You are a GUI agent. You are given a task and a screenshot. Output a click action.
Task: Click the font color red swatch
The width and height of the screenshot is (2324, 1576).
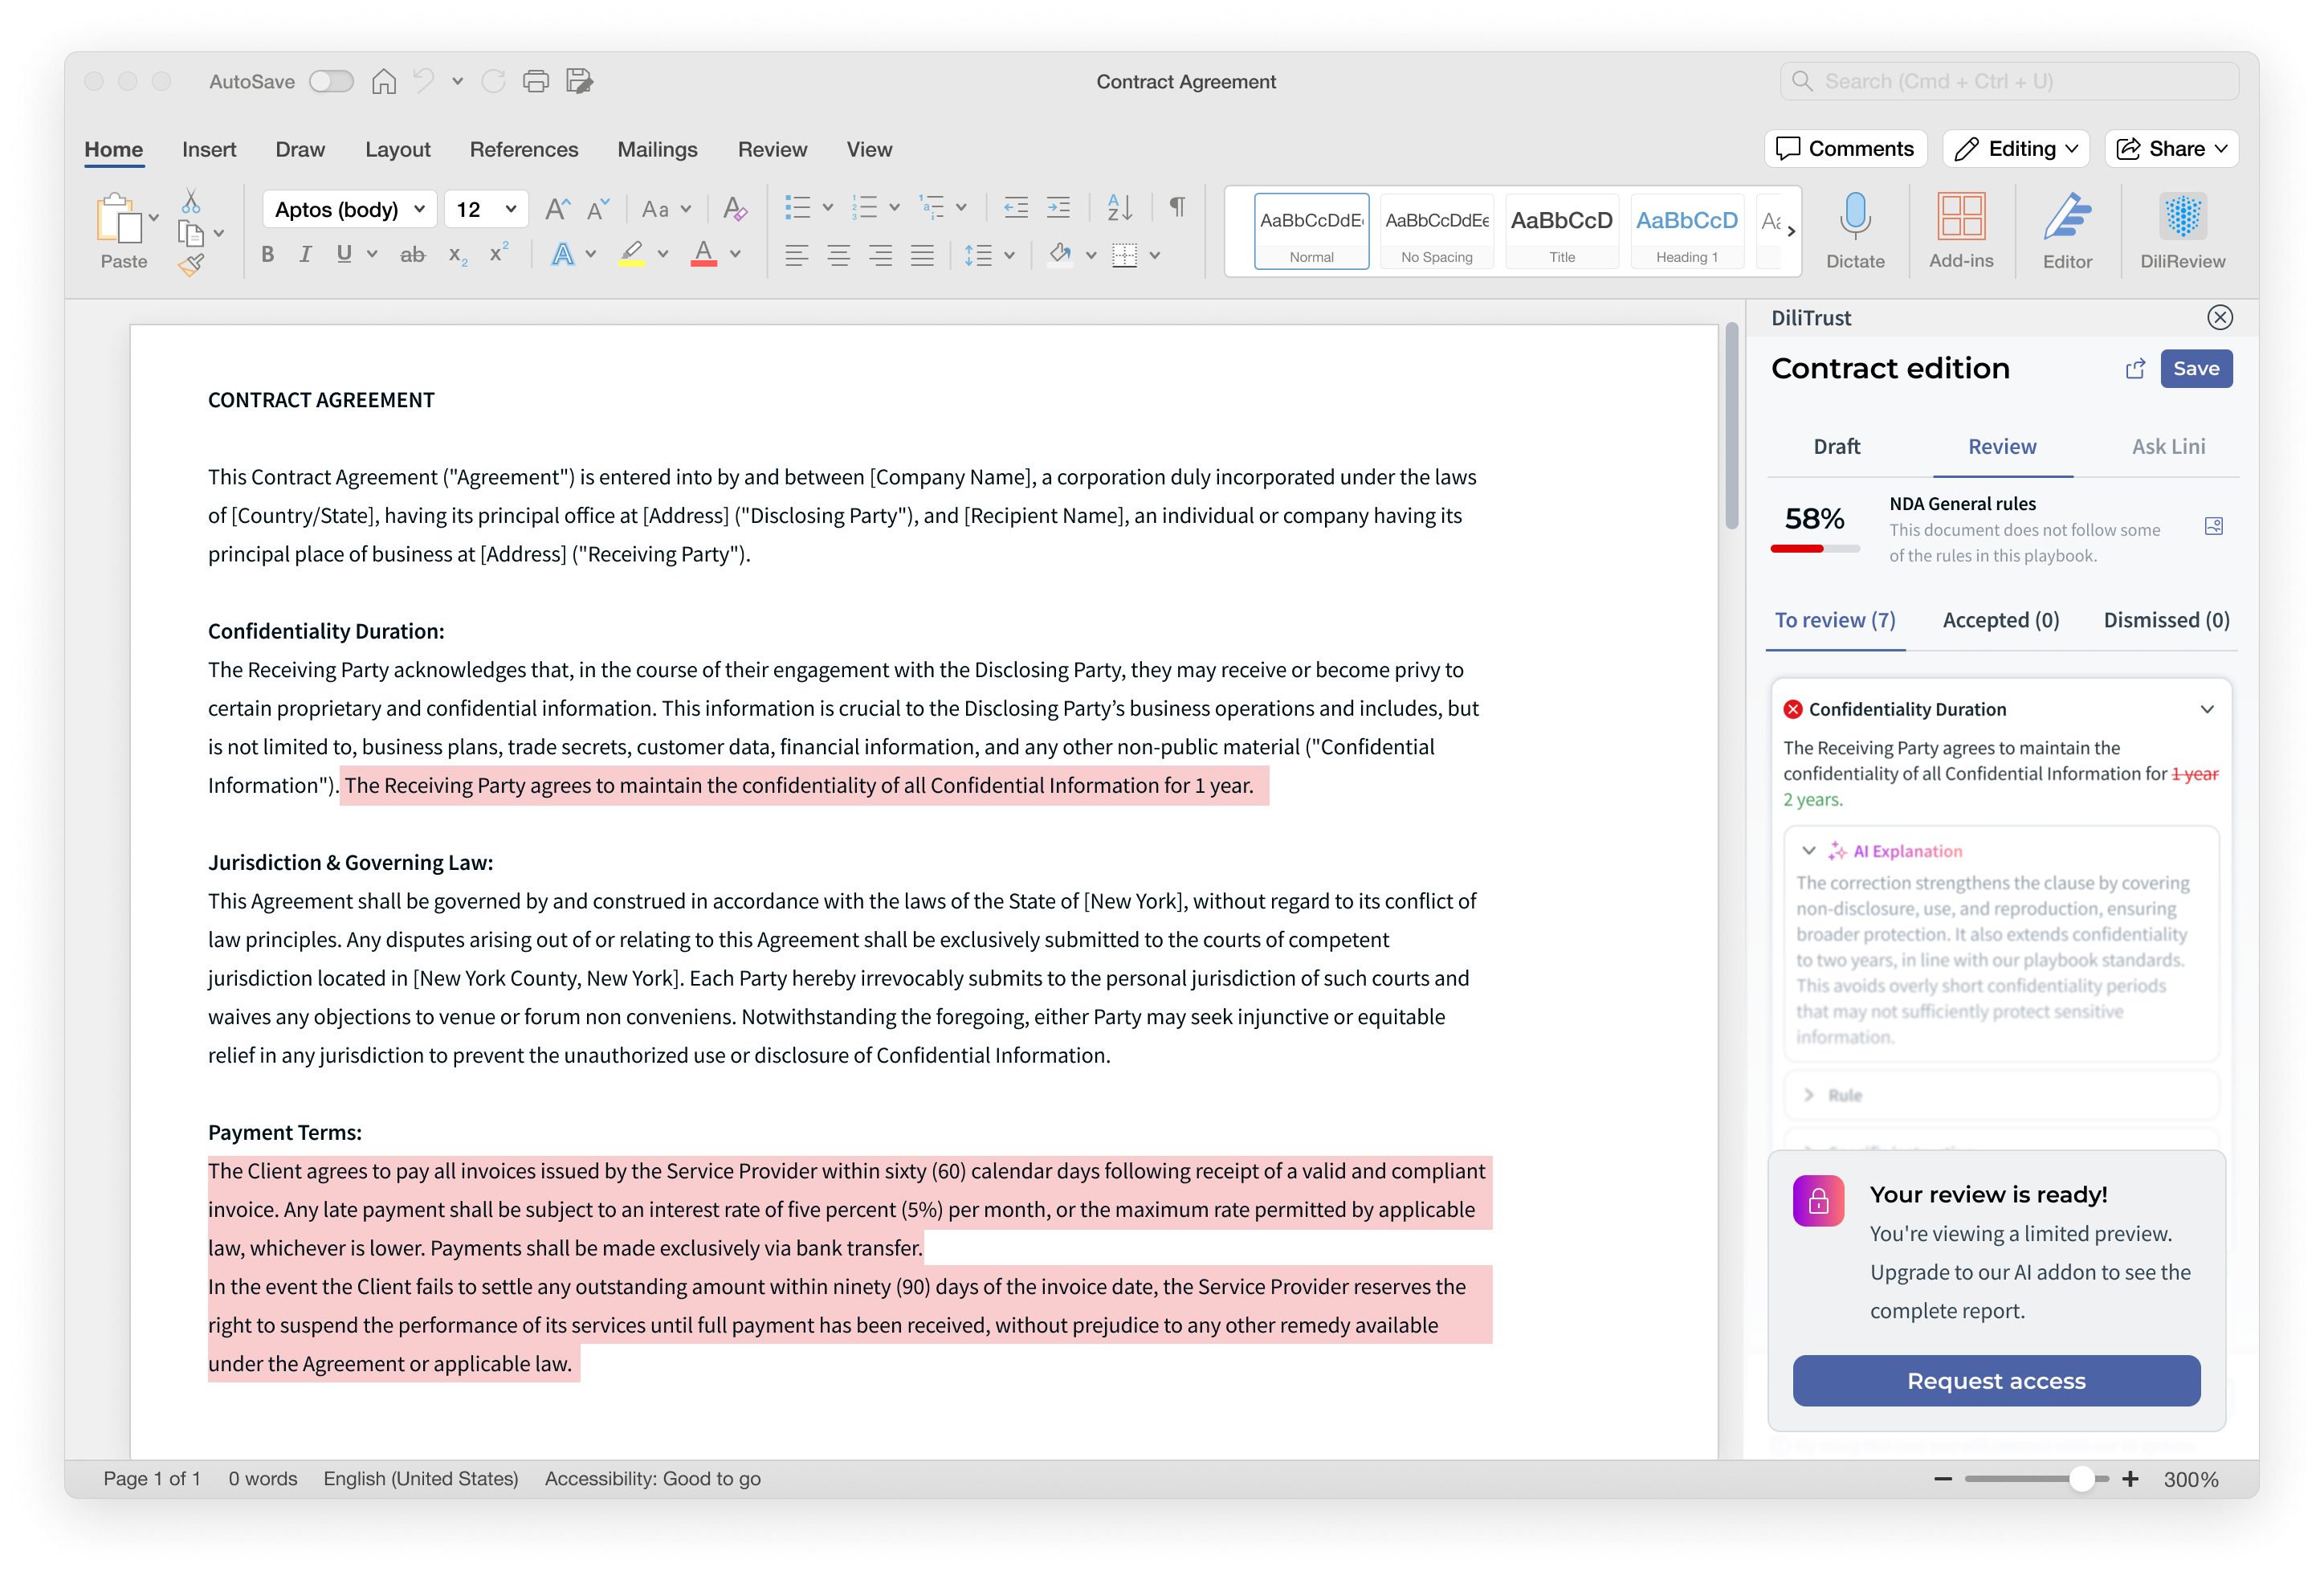703,254
